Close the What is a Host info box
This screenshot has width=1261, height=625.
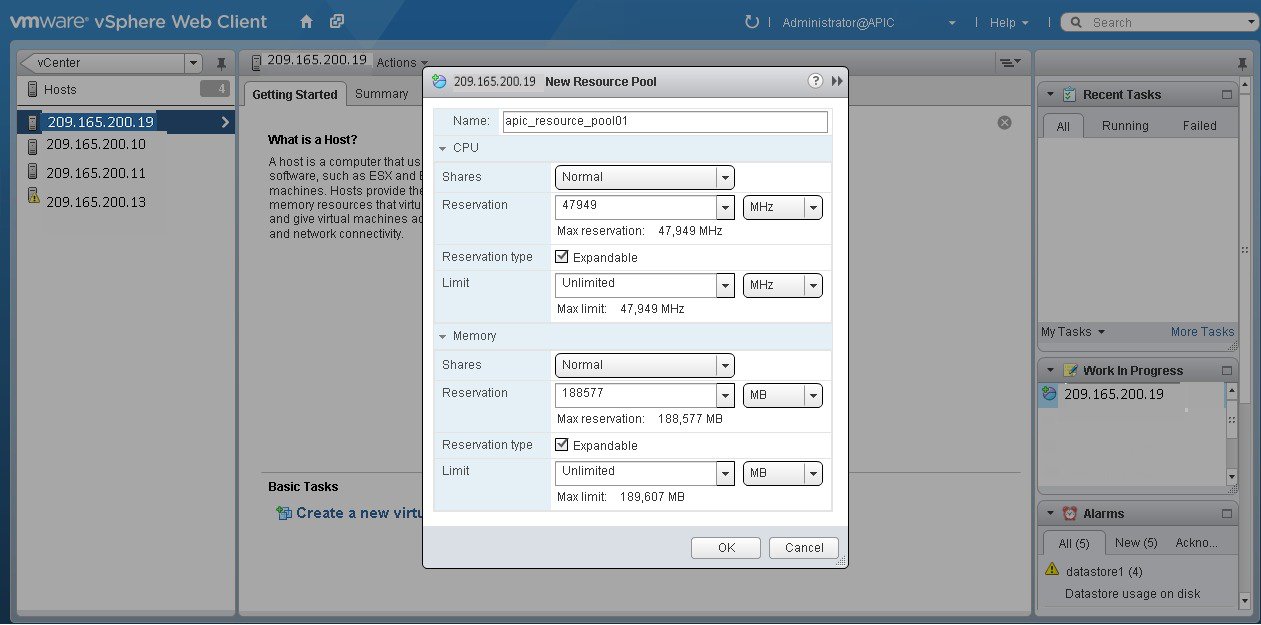1004,122
